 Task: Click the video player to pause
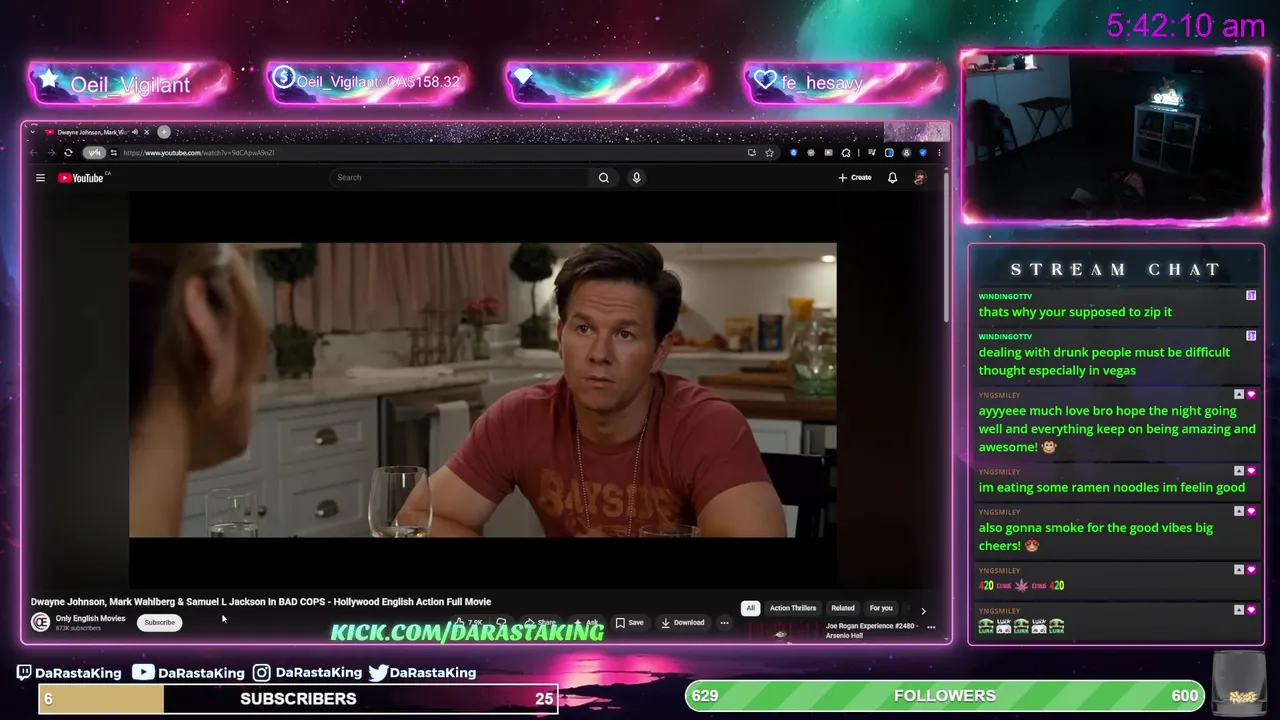pos(483,390)
